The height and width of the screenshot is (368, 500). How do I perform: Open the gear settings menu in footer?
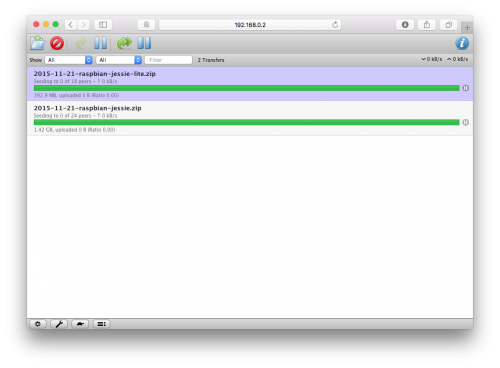pos(38,324)
